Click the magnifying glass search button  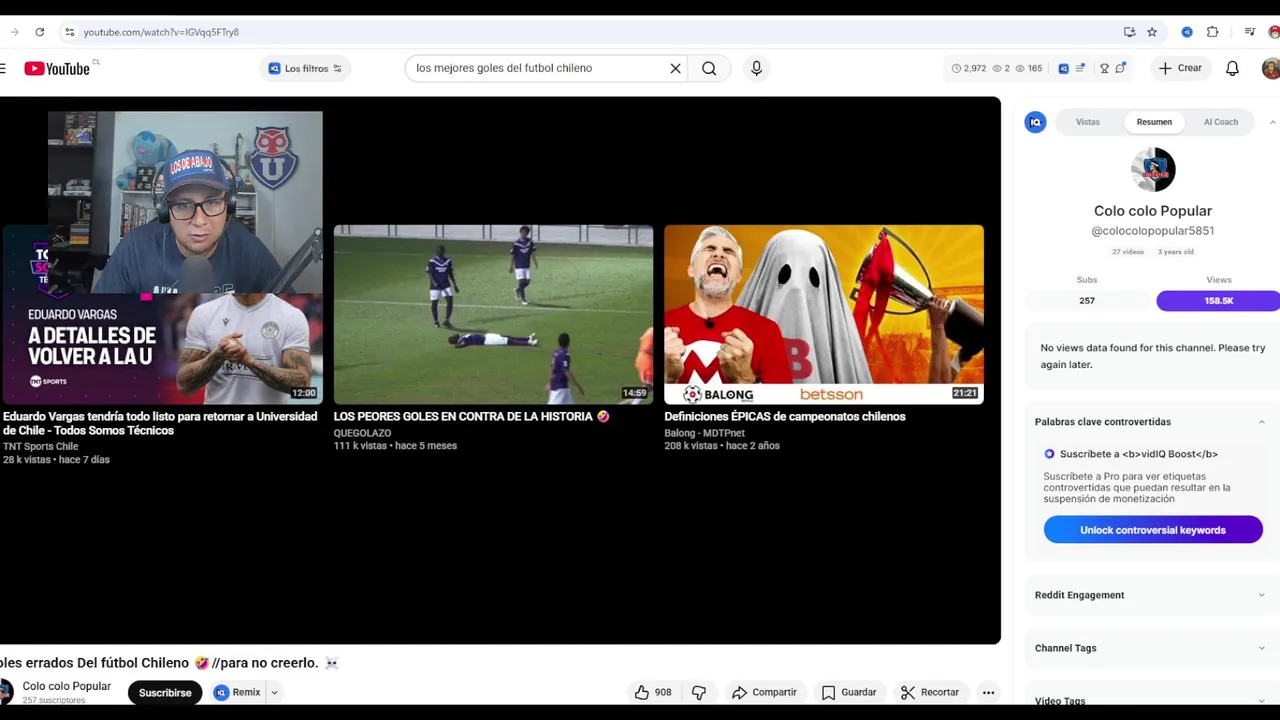pos(709,68)
